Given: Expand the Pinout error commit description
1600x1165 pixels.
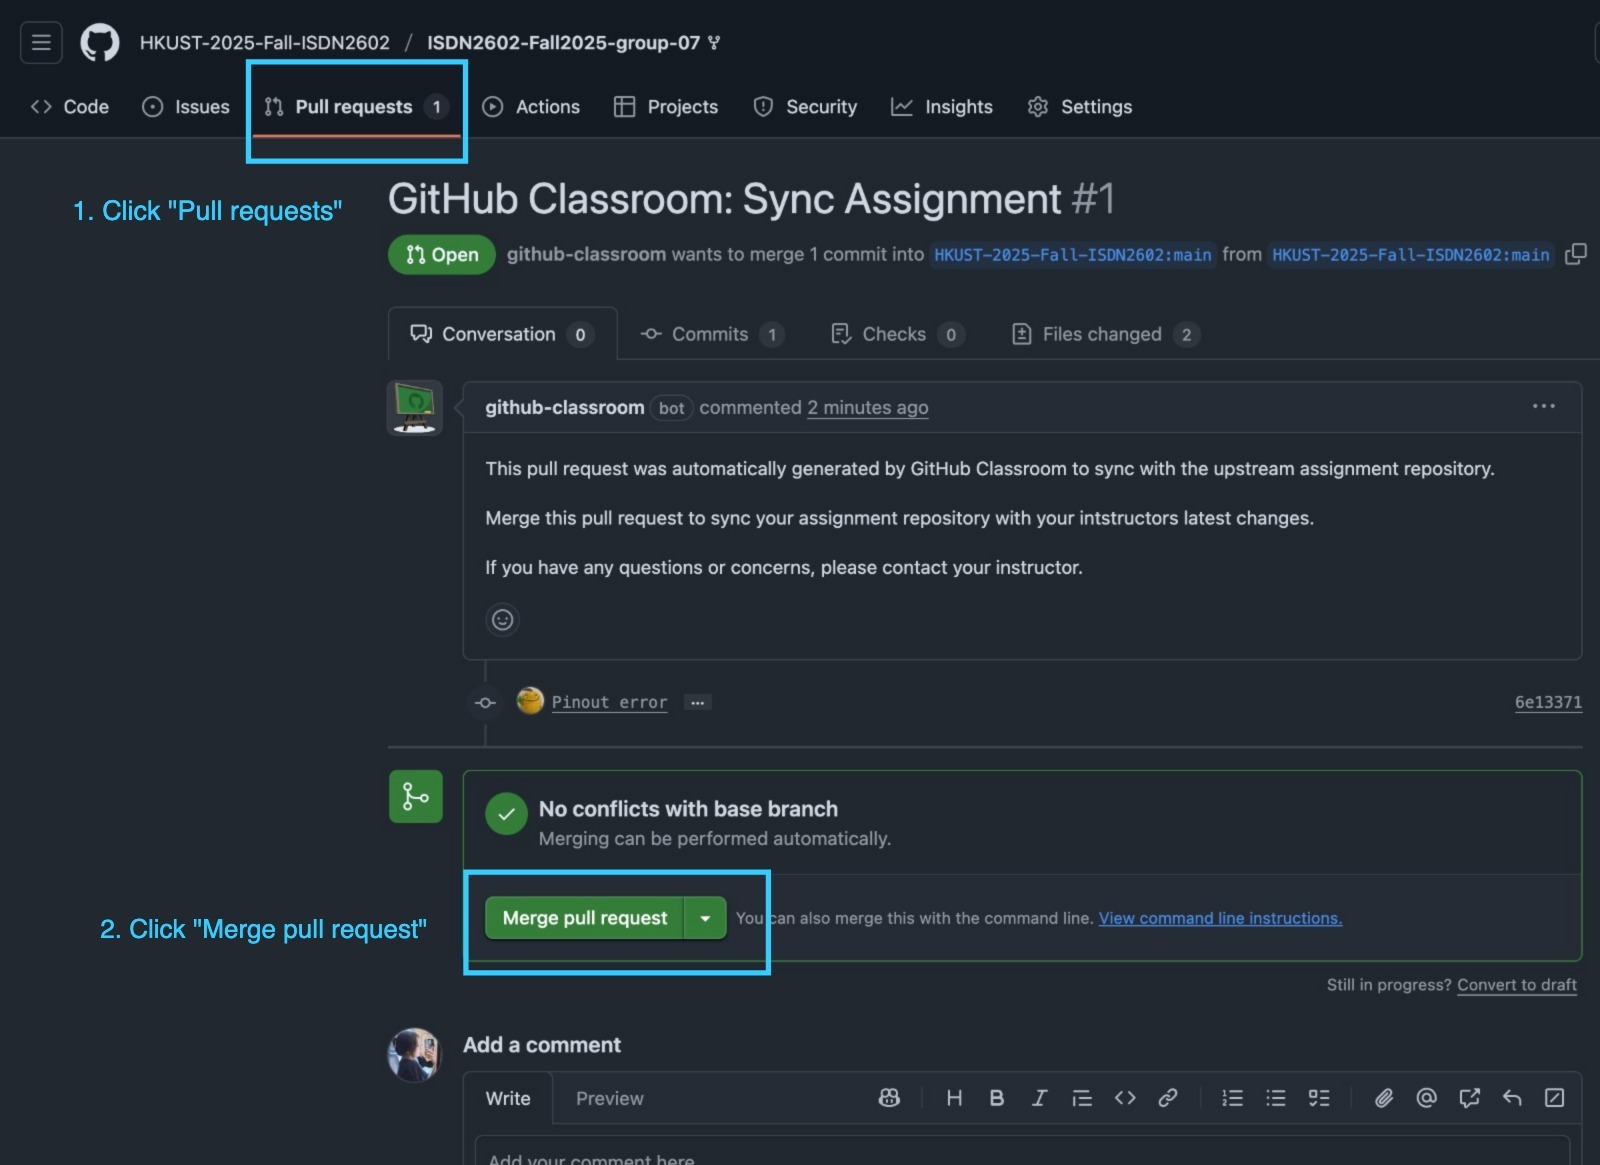Looking at the screenshot, I should (697, 703).
